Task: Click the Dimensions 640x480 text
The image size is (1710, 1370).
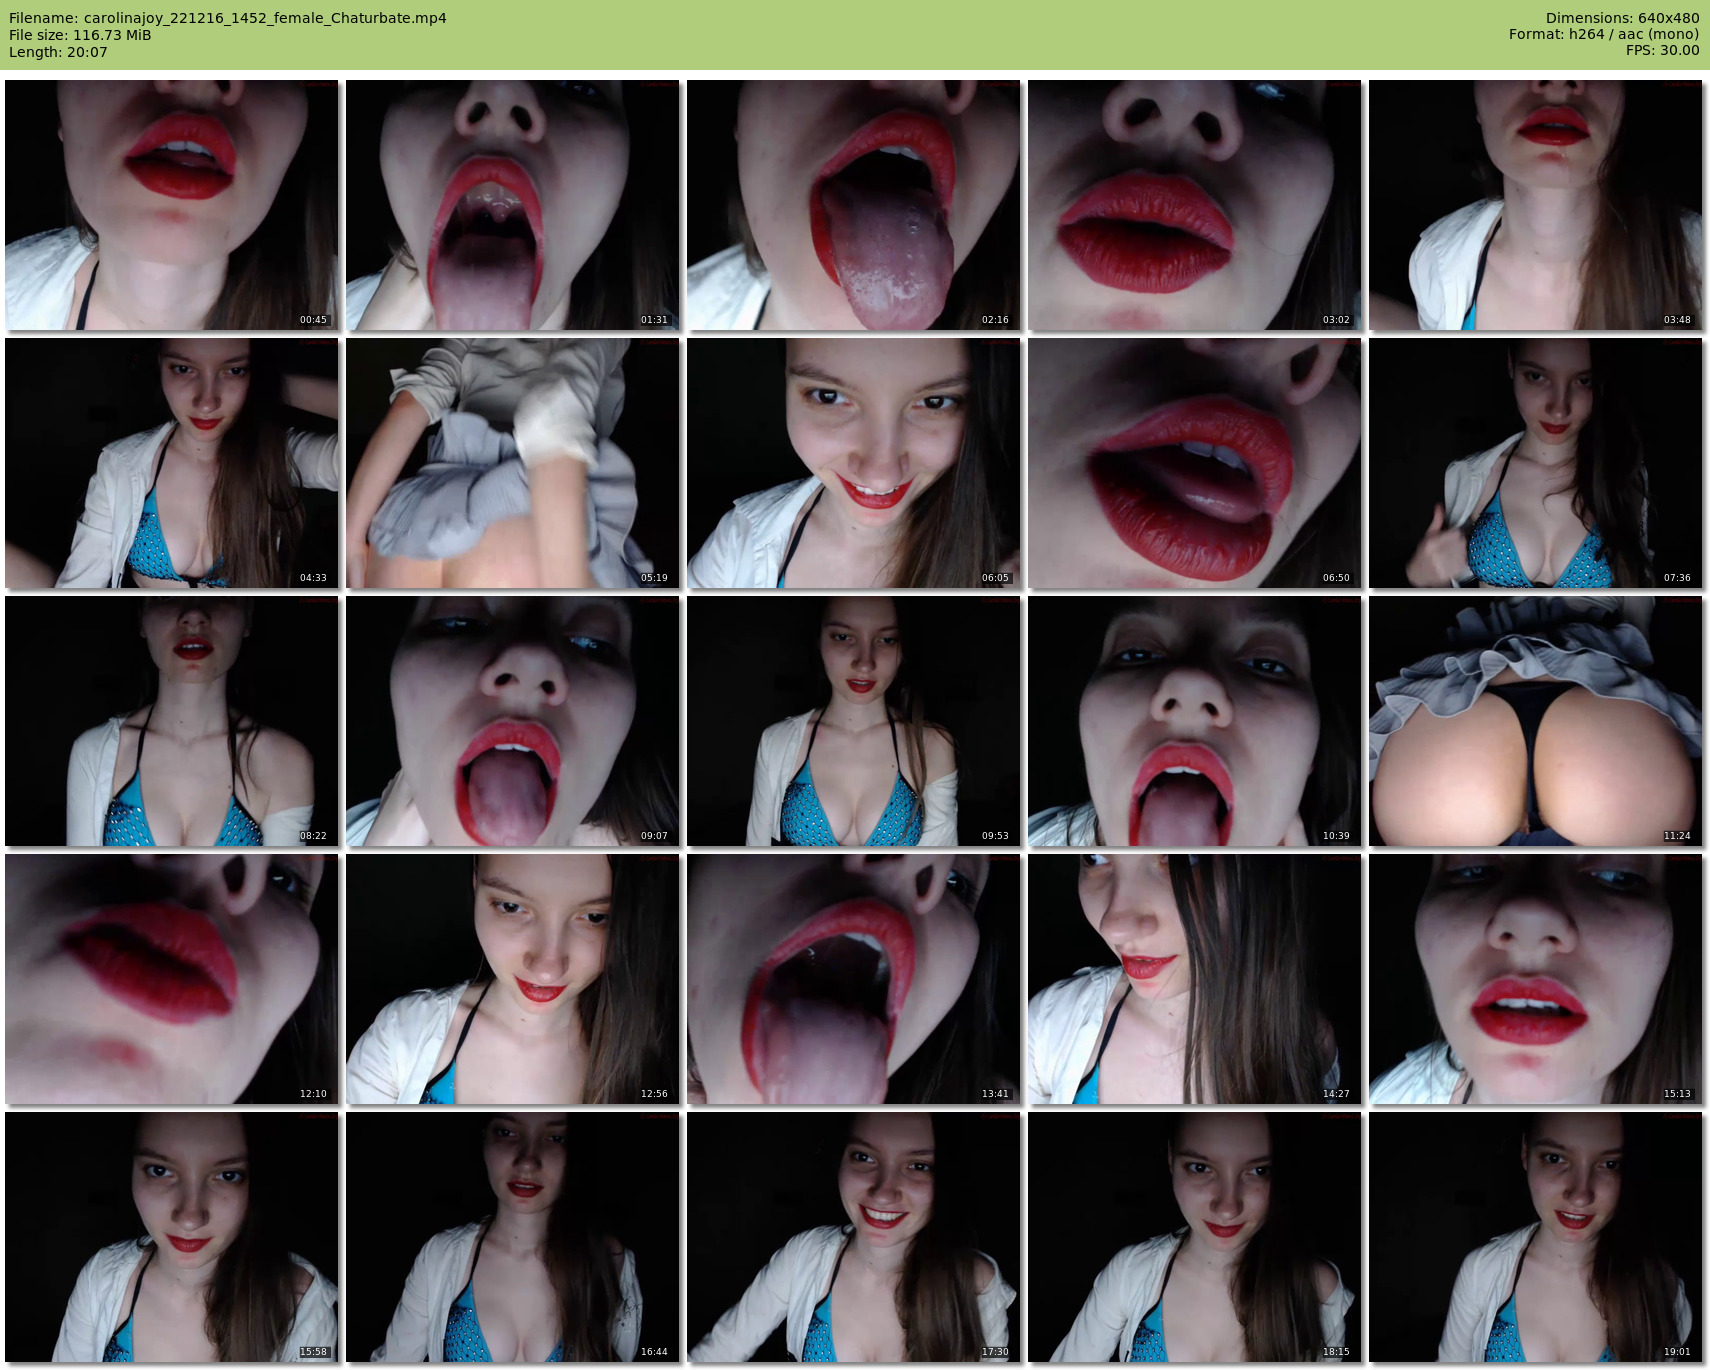Action: click(1622, 18)
